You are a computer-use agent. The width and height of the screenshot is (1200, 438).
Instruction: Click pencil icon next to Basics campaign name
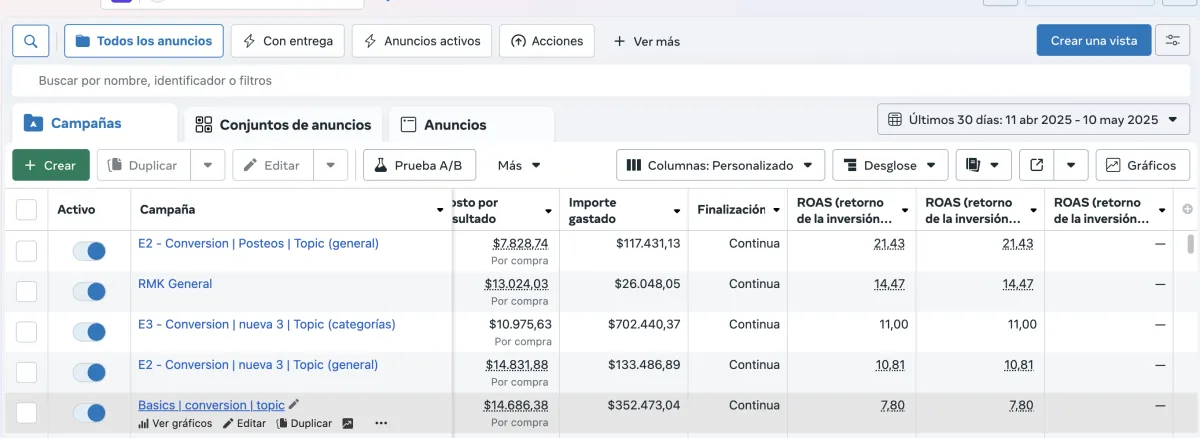[294, 405]
